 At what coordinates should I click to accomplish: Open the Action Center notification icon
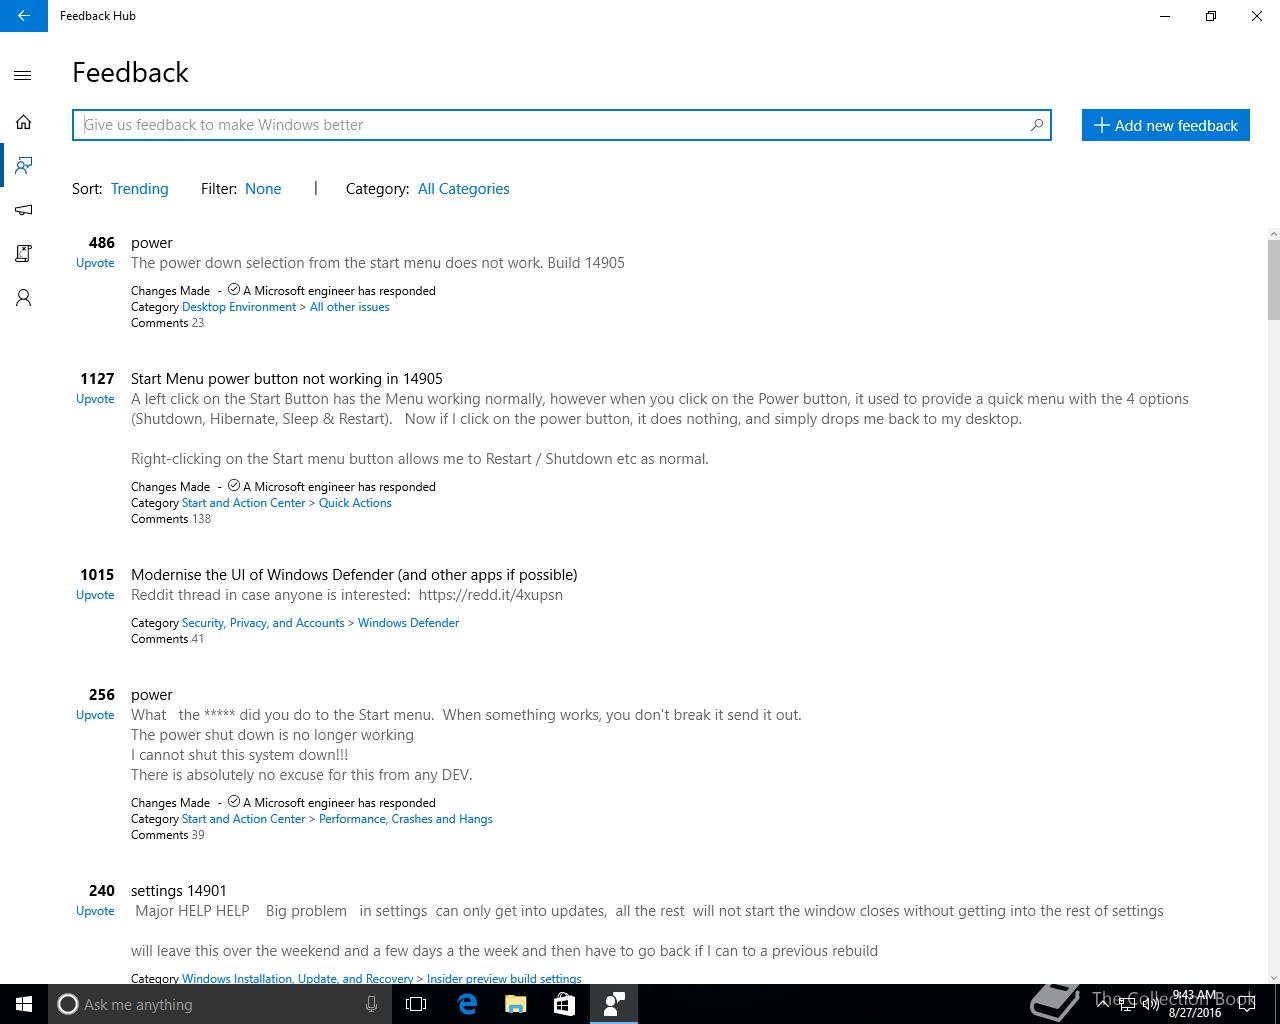pyautogui.click(x=1247, y=1004)
